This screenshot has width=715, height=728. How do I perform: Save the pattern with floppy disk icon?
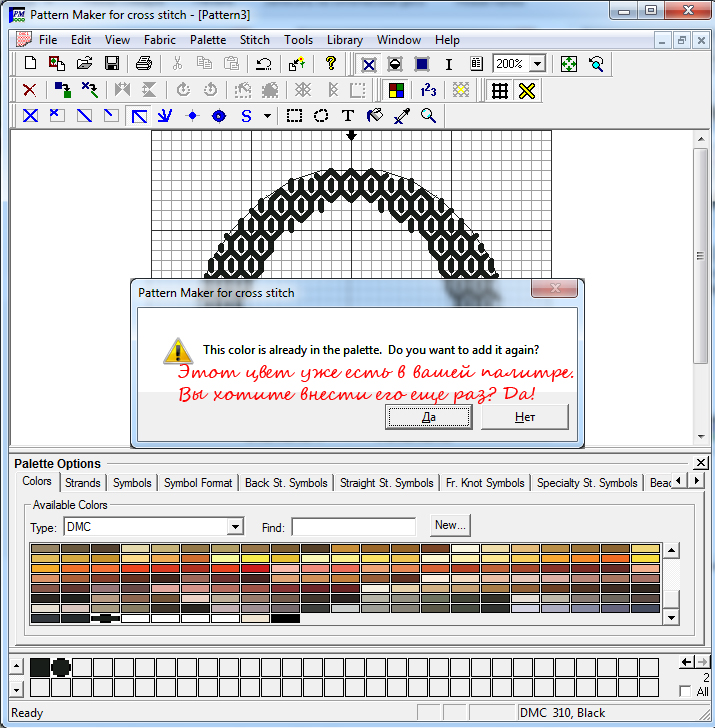pyautogui.click(x=111, y=63)
